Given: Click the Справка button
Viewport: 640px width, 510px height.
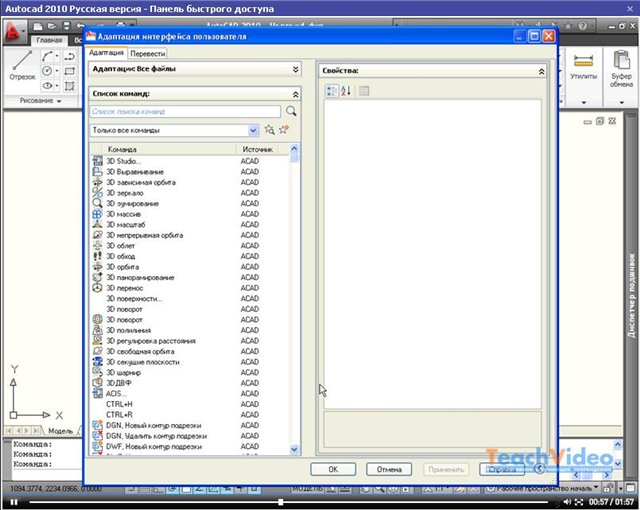Looking at the screenshot, I should point(502,469).
